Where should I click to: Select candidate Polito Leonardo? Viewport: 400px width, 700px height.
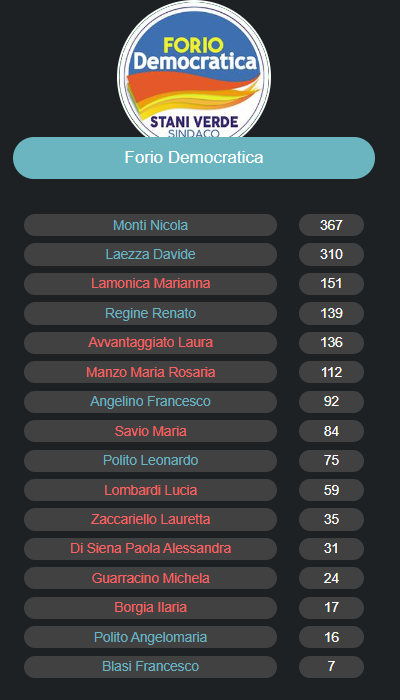point(150,461)
